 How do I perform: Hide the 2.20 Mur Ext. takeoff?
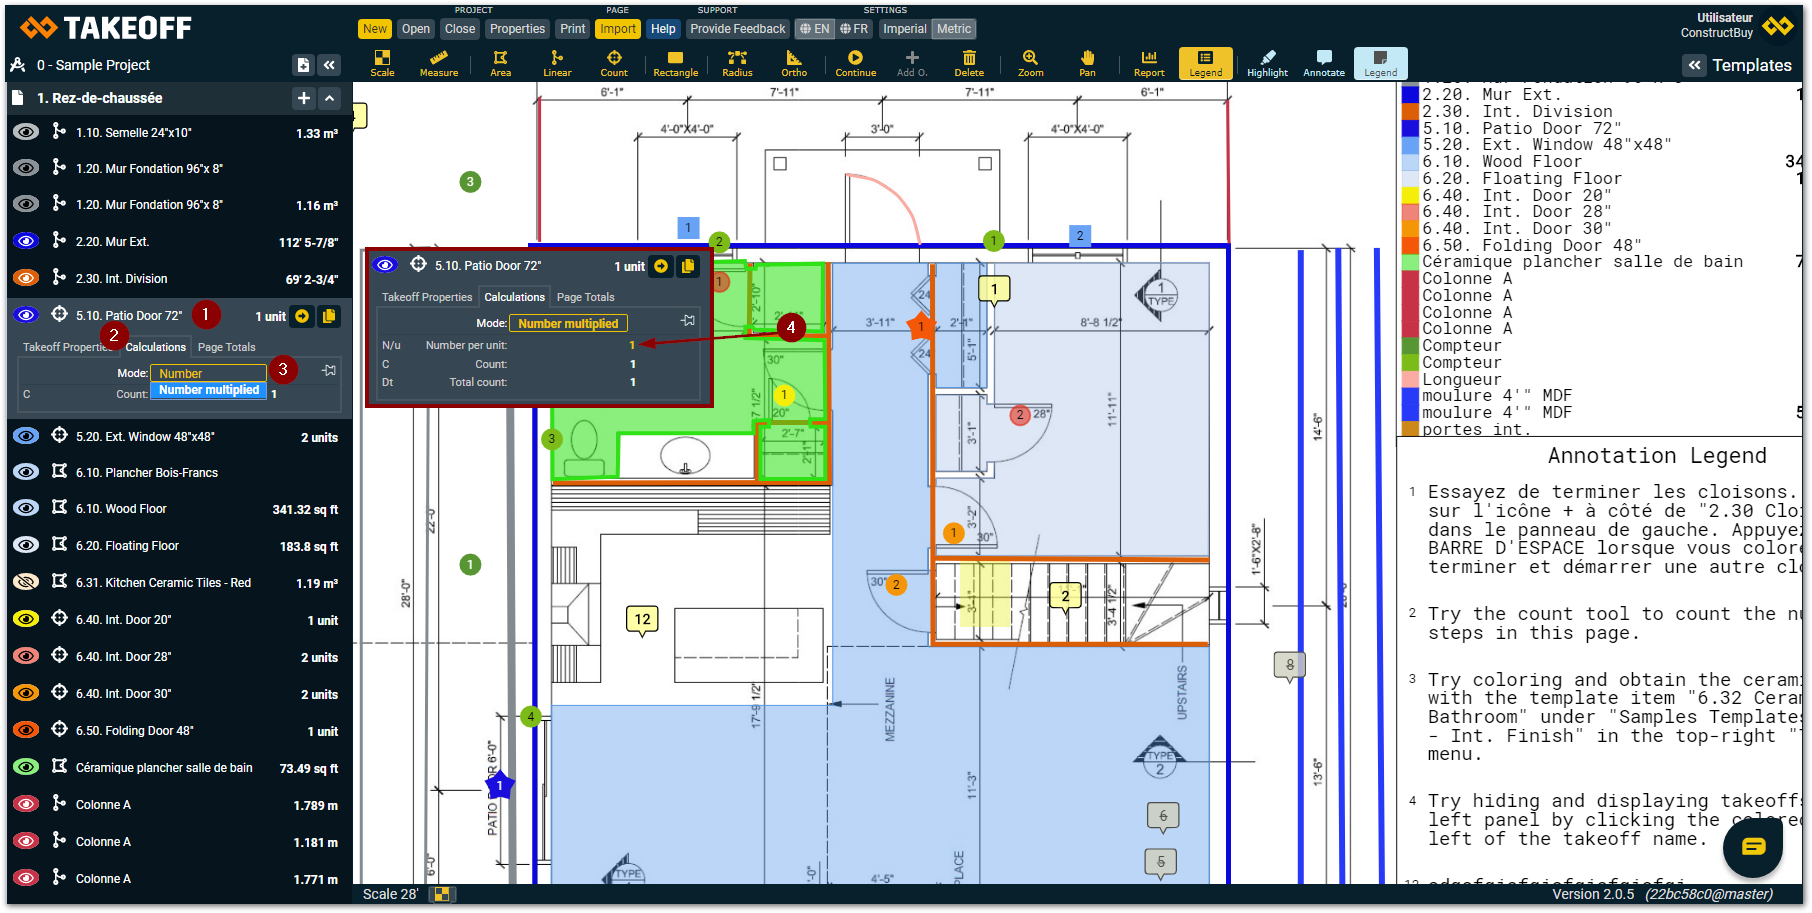coord(26,241)
